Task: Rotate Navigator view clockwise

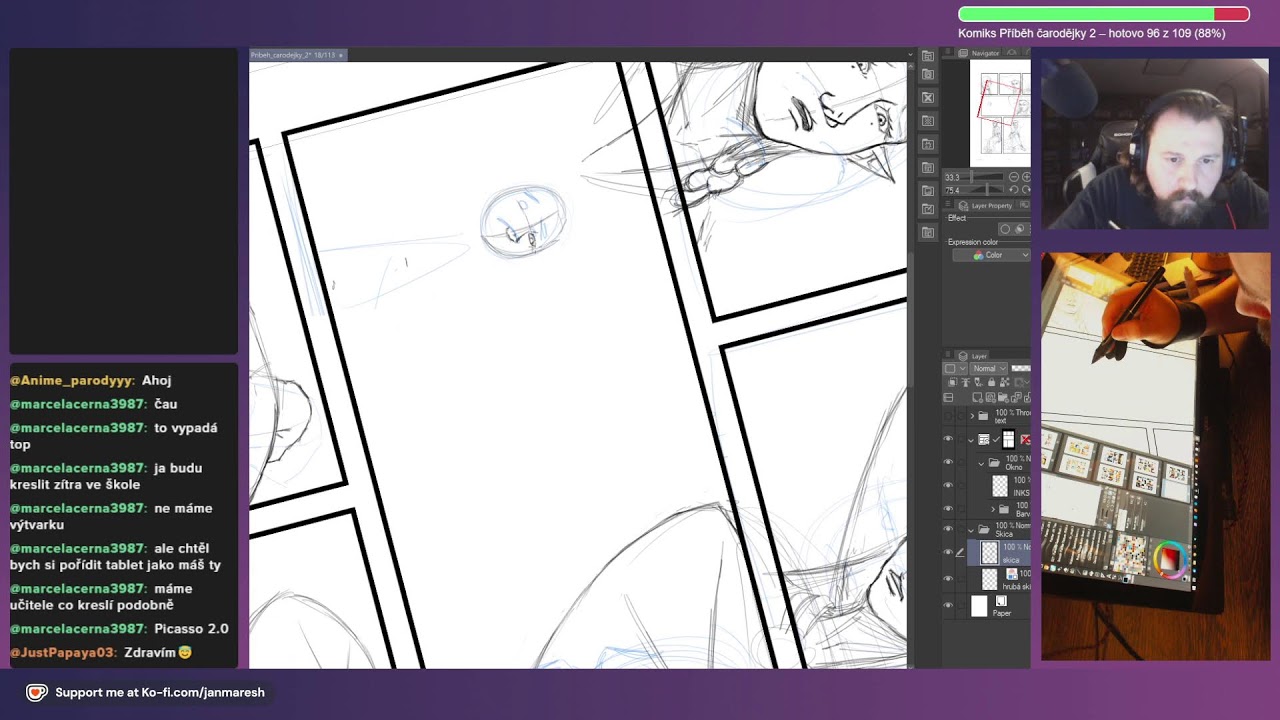Action: click(1026, 189)
